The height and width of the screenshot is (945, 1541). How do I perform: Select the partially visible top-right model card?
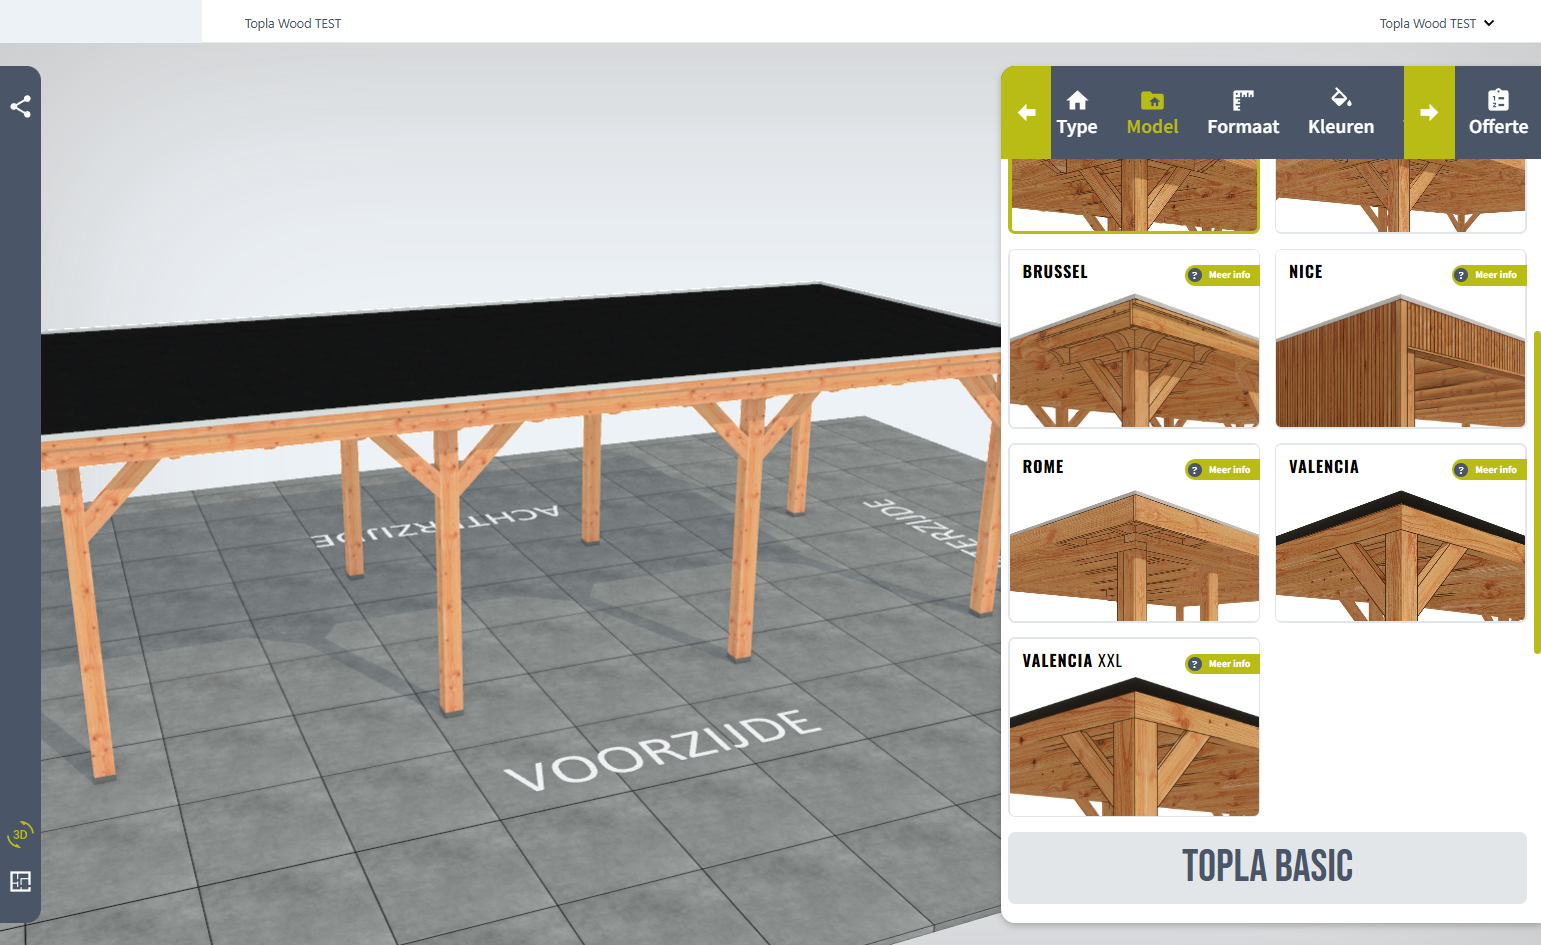coord(1400,195)
